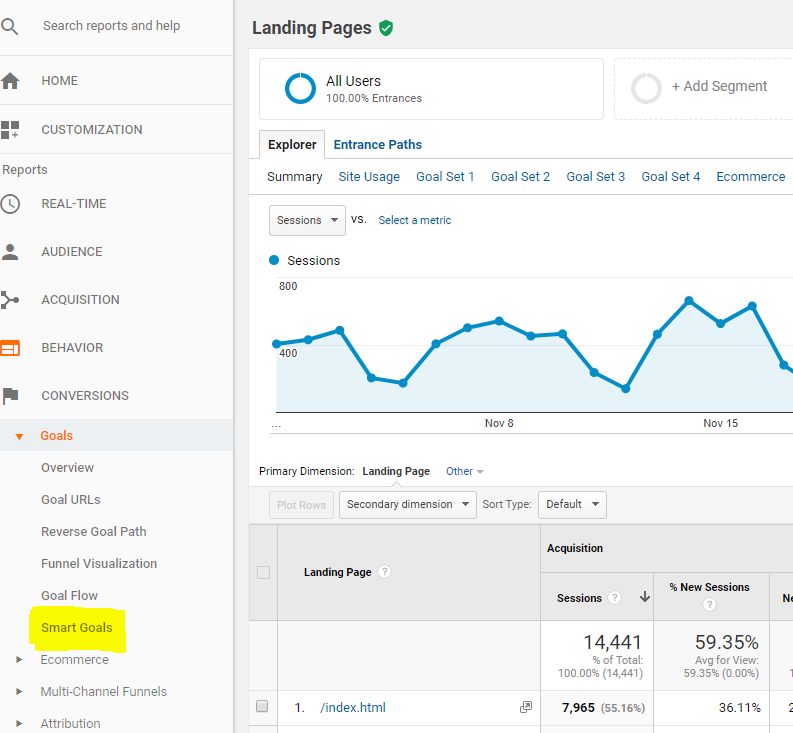This screenshot has height=733, width=793.
Task: Select the Goal Set 4 sub-tab
Action: pyautogui.click(x=671, y=177)
